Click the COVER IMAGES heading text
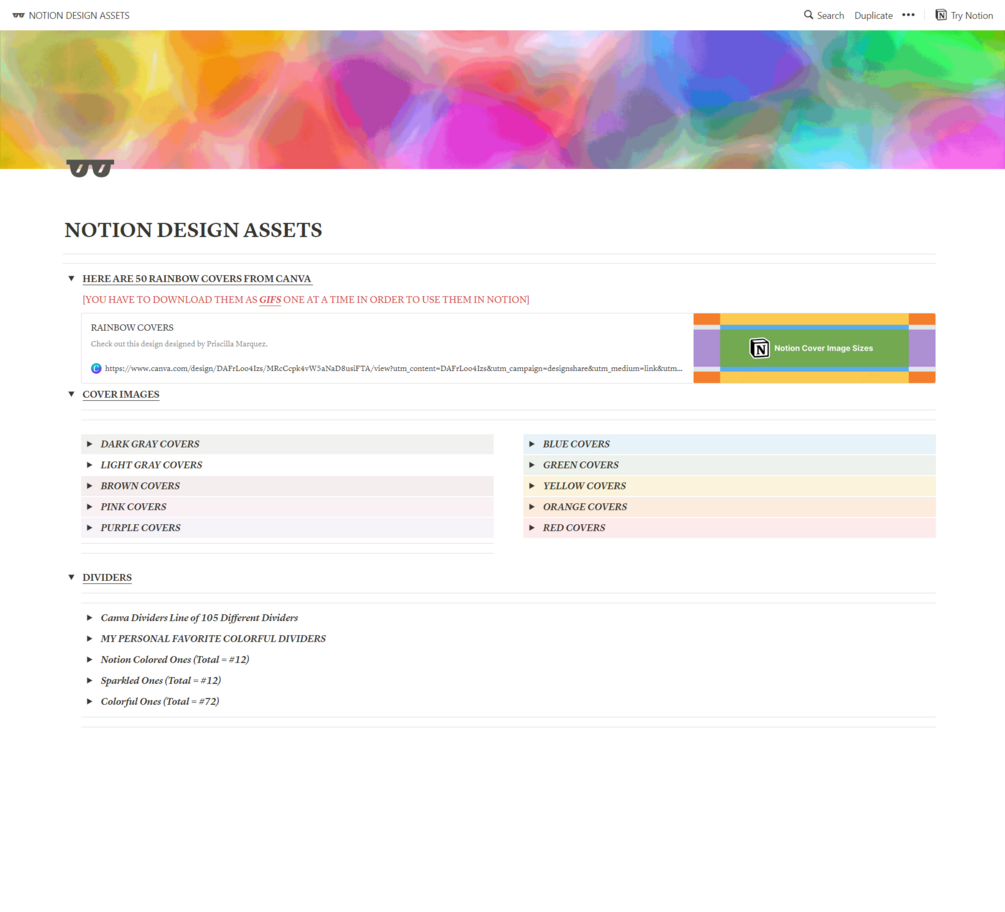Viewport: 1005px width, 912px height. (120, 394)
